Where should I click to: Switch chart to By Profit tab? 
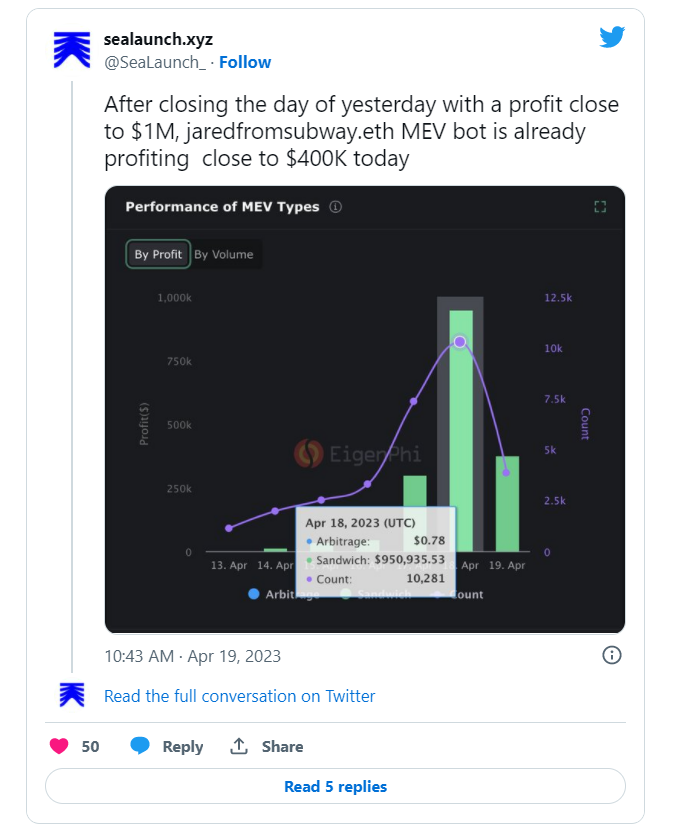pyautogui.click(x=158, y=254)
